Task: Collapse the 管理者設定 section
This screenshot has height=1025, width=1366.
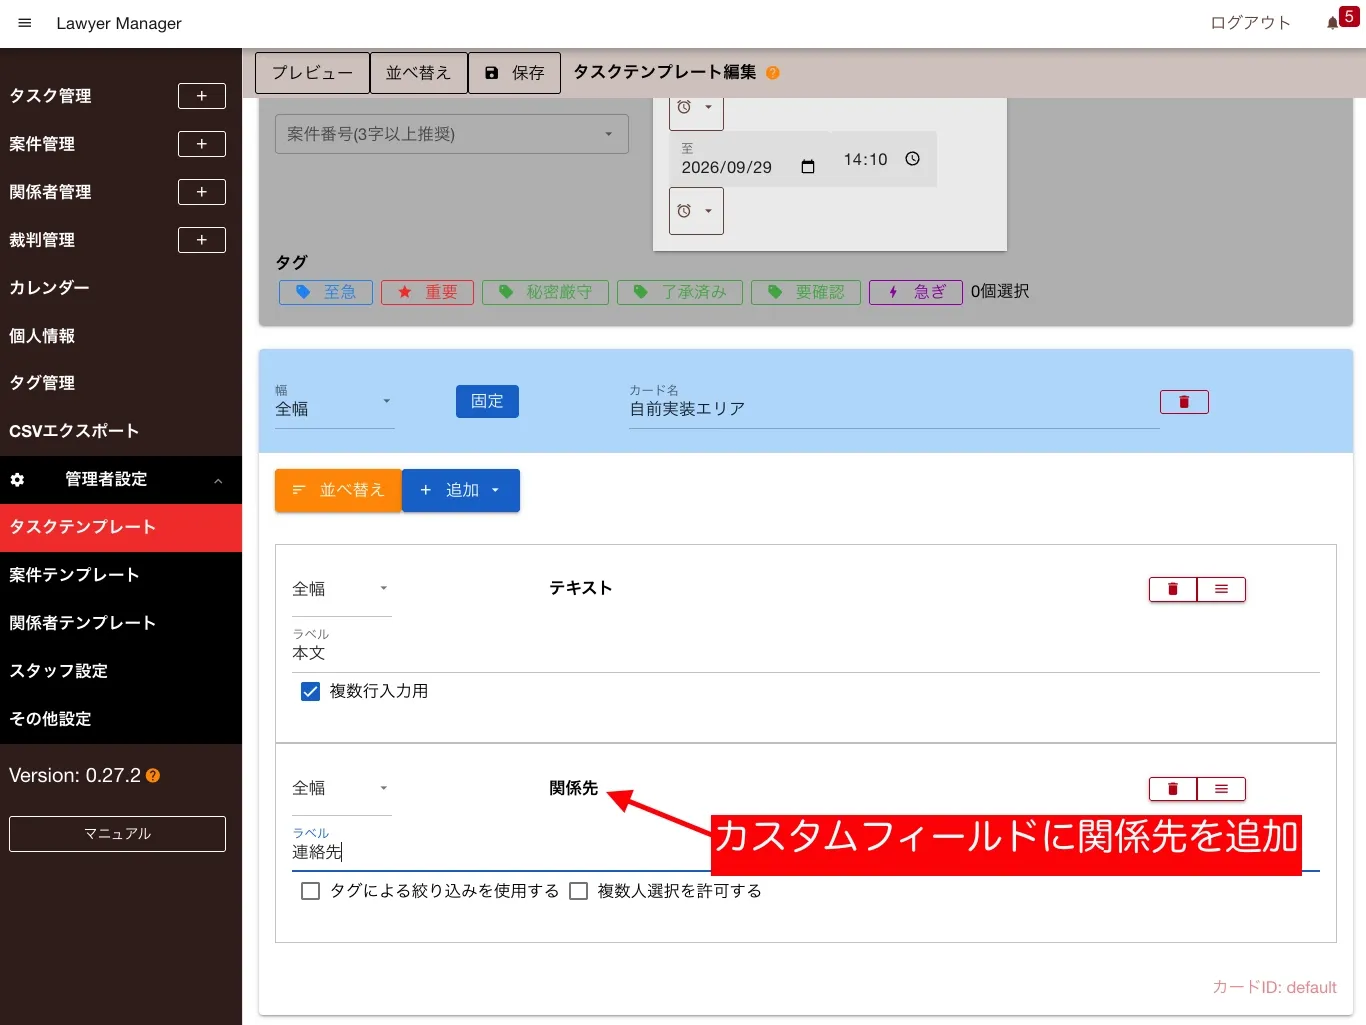Action: pyautogui.click(x=121, y=480)
